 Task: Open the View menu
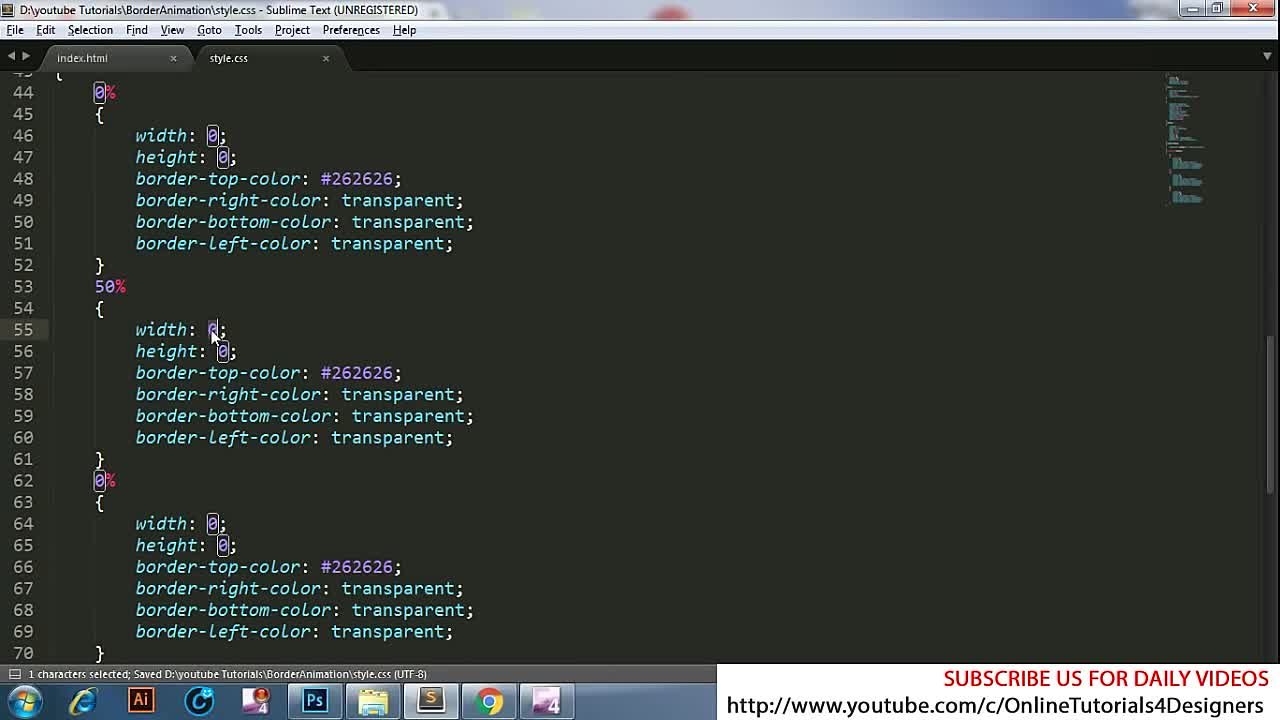pos(172,30)
